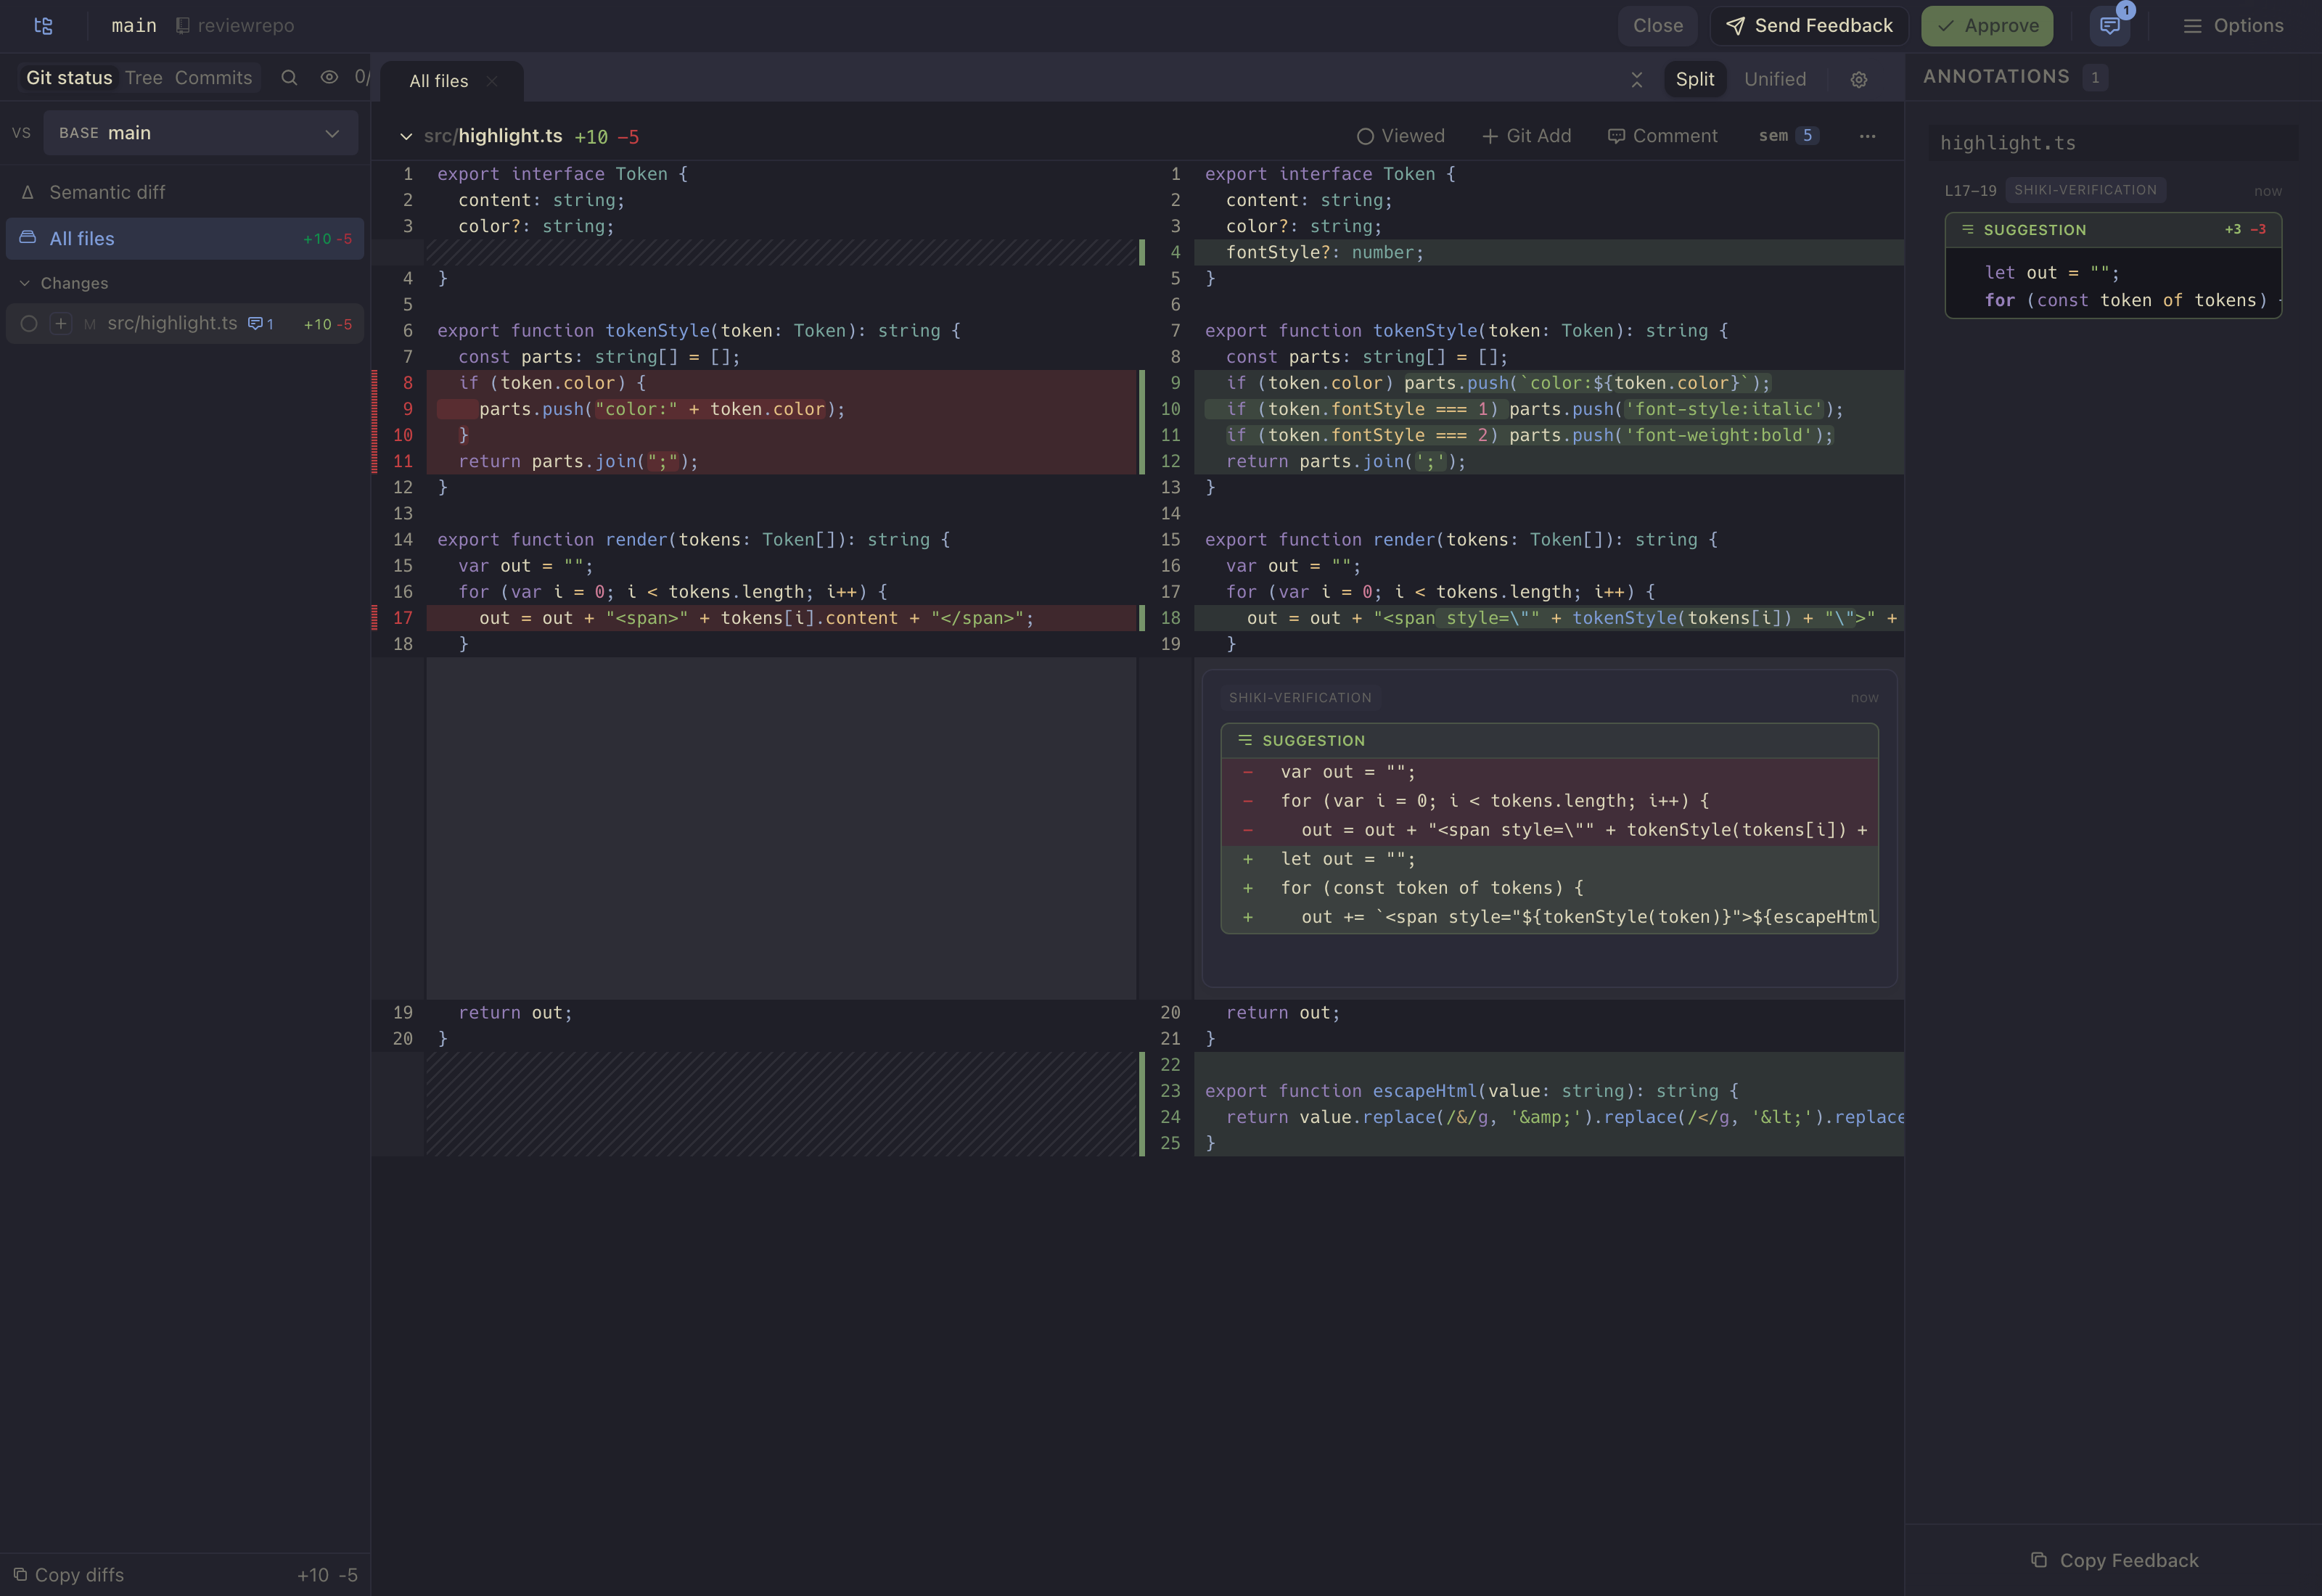Open the search icon in sidebar header
The image size is (2322, 1596).
pos(289,78)
